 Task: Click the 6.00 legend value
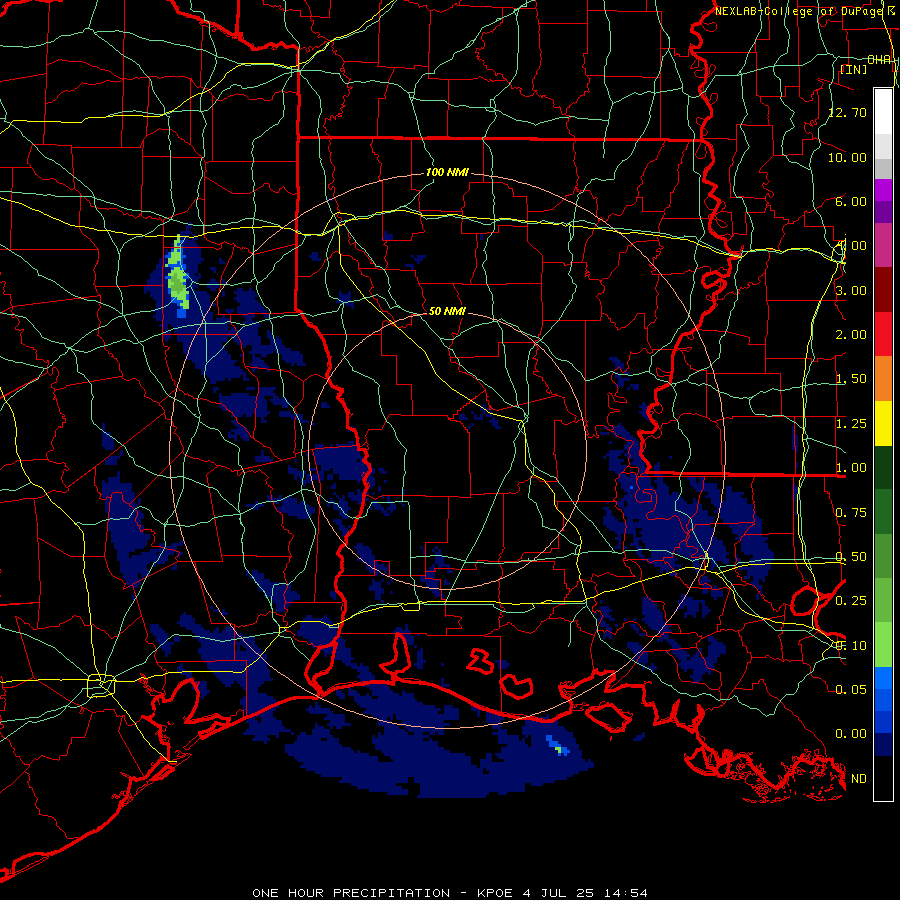pyautogui.click(x=851, y=201)
